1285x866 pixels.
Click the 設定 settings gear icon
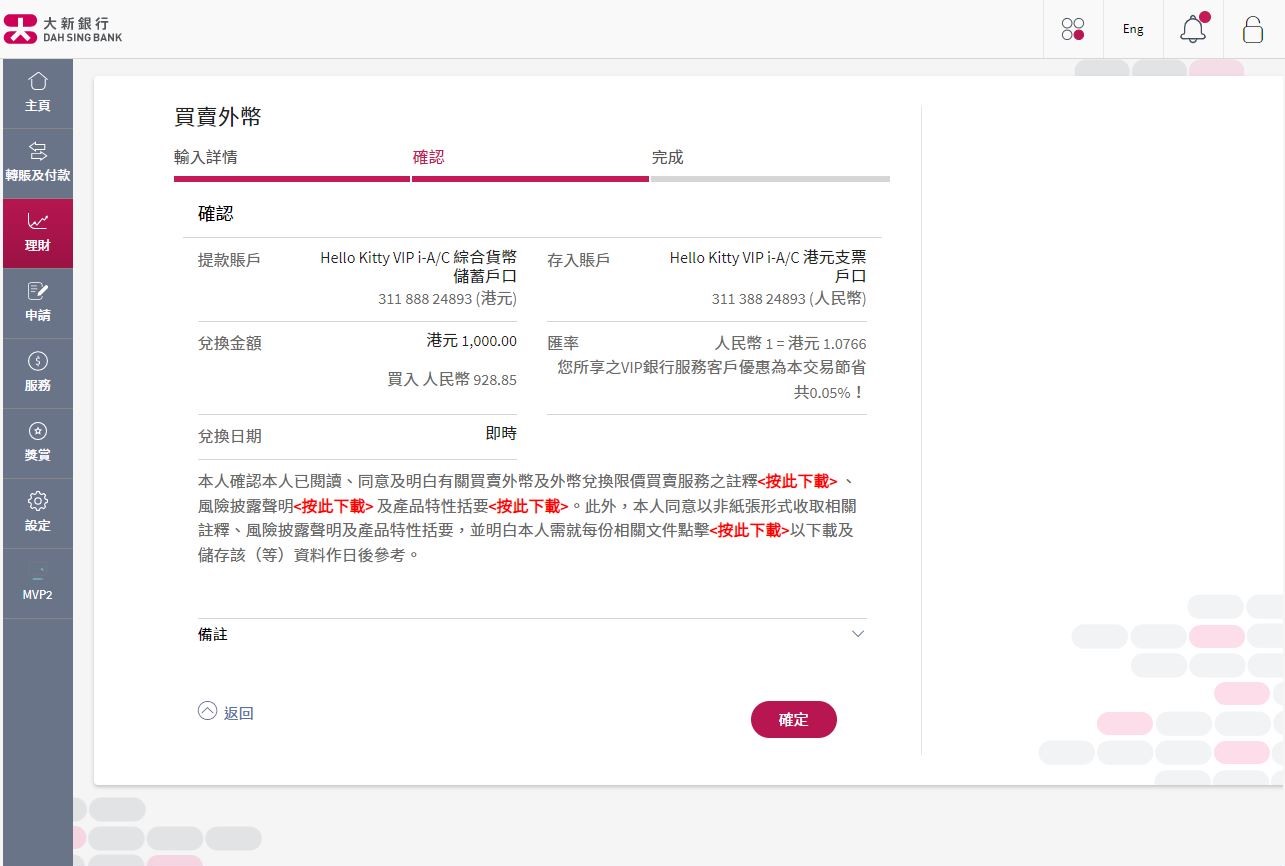click(37, 512)
